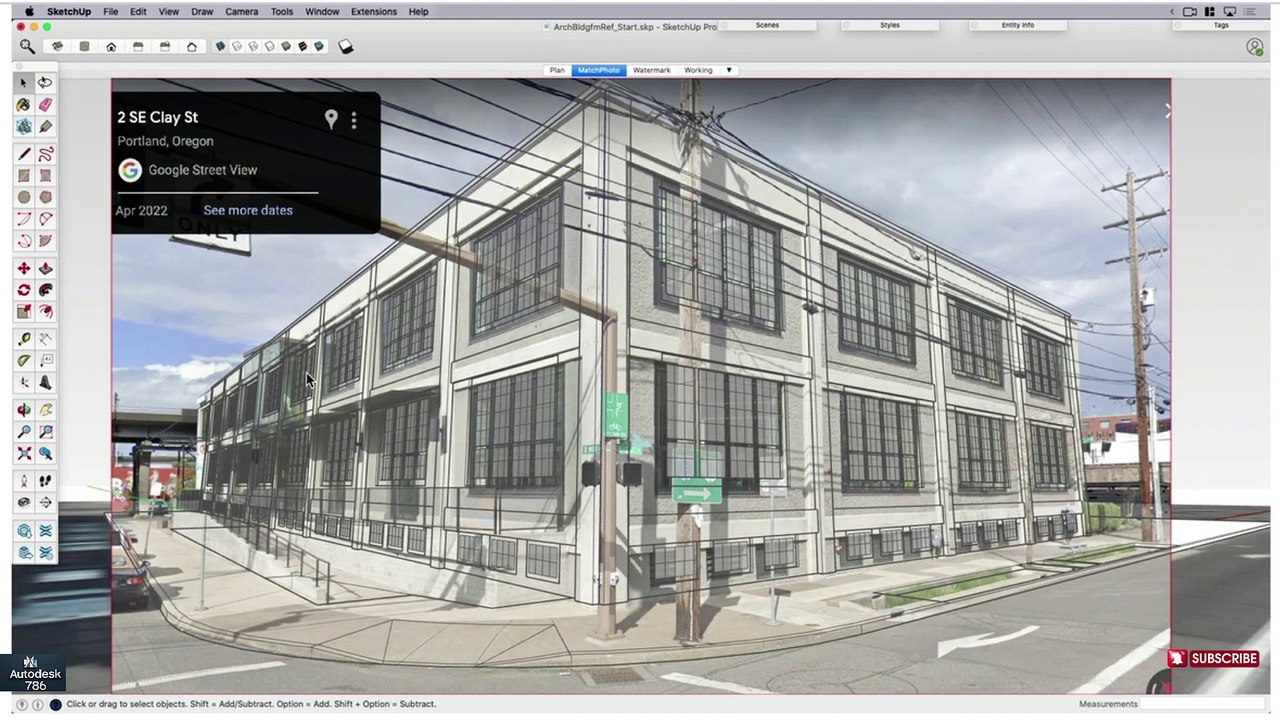This screenshot has height=720, width=1280.
Task: Select the Scale tool
Action: [23, 311]
